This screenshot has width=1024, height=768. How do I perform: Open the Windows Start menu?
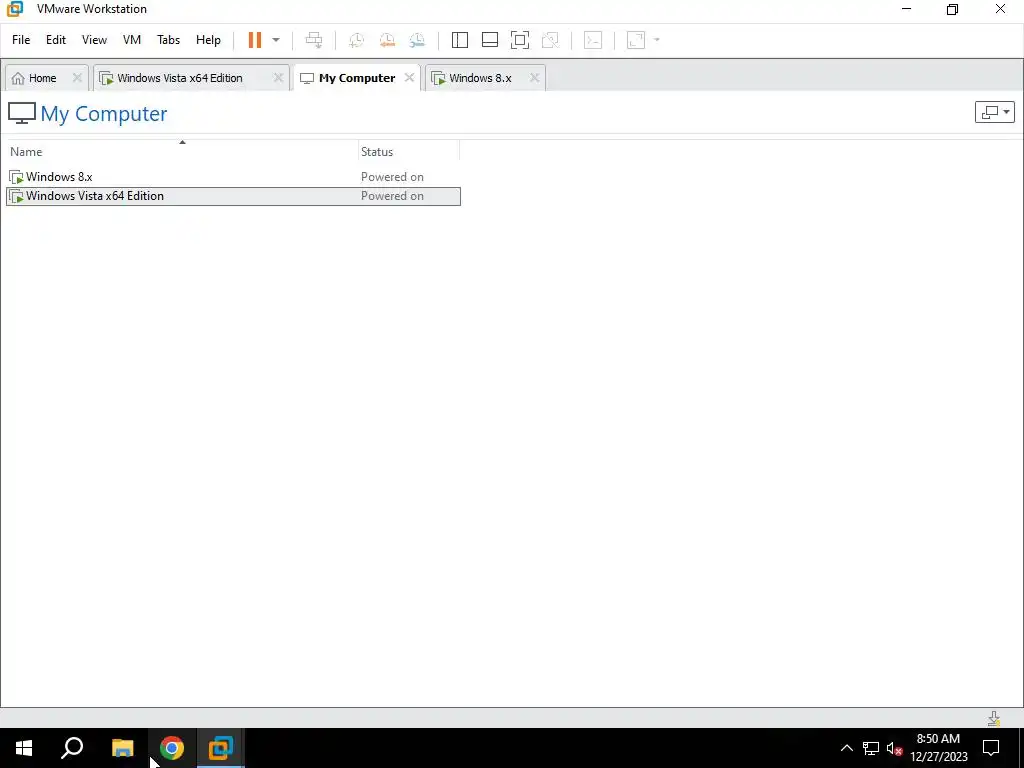coord(24,748)
